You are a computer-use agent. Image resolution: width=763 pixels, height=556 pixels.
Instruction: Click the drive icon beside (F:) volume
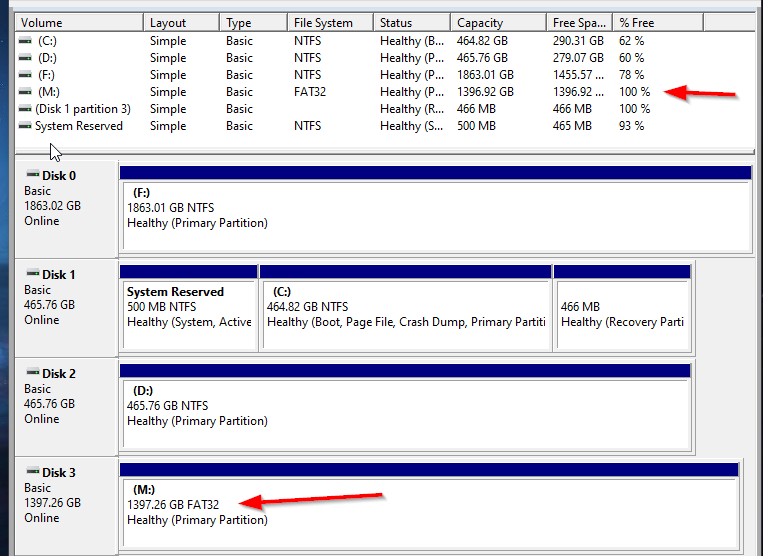click(25, 75)
